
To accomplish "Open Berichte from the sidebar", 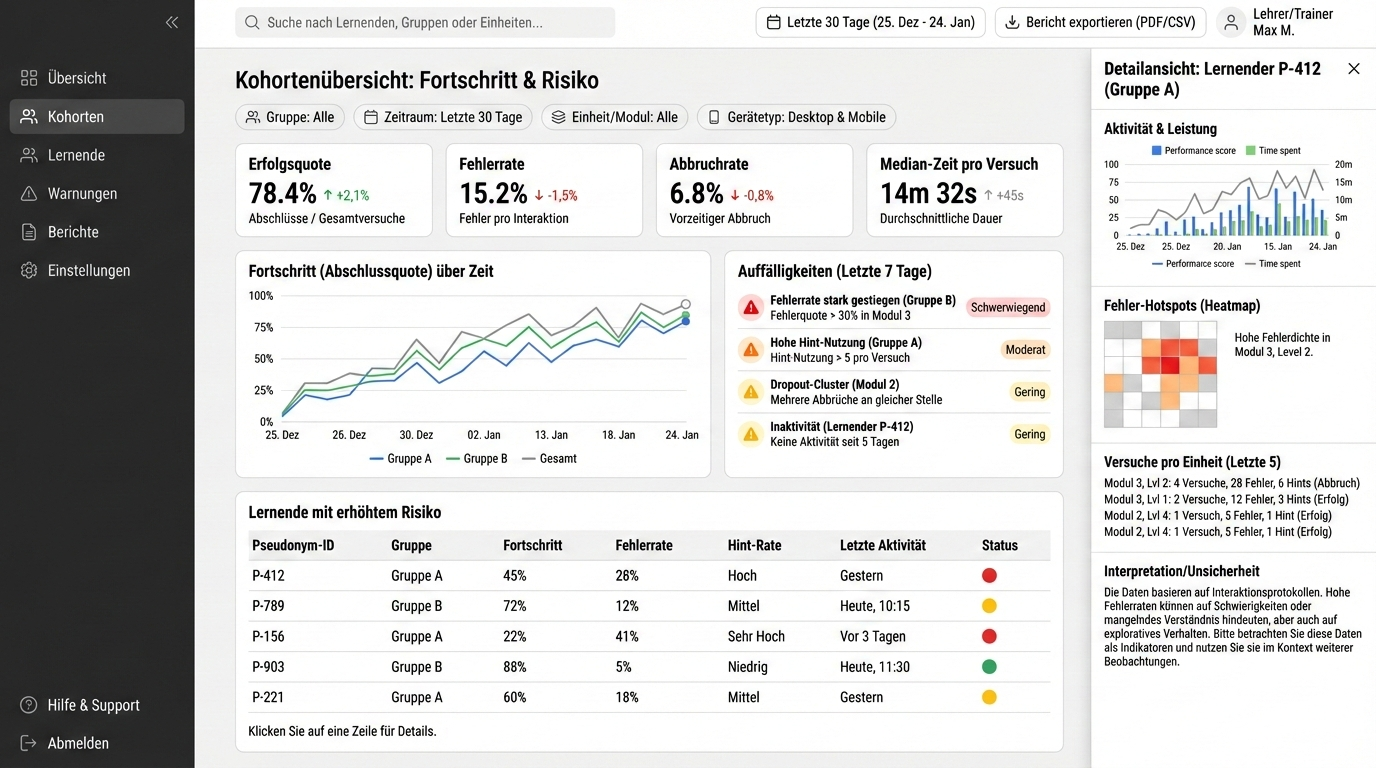I will tap(73, 232).
